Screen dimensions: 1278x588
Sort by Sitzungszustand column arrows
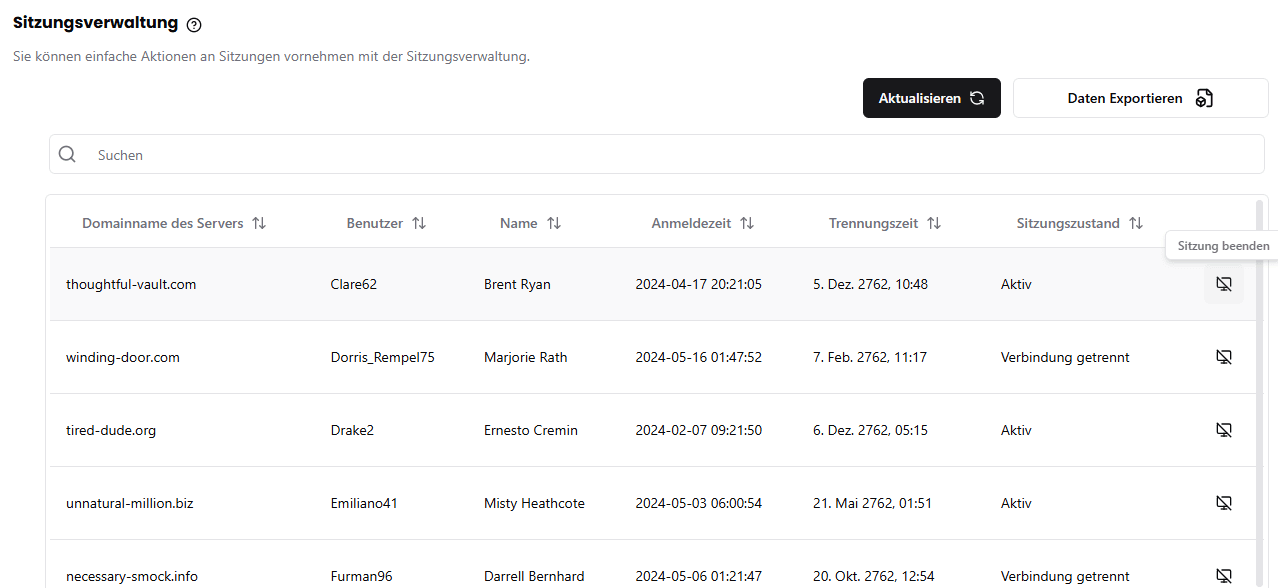1136,223
